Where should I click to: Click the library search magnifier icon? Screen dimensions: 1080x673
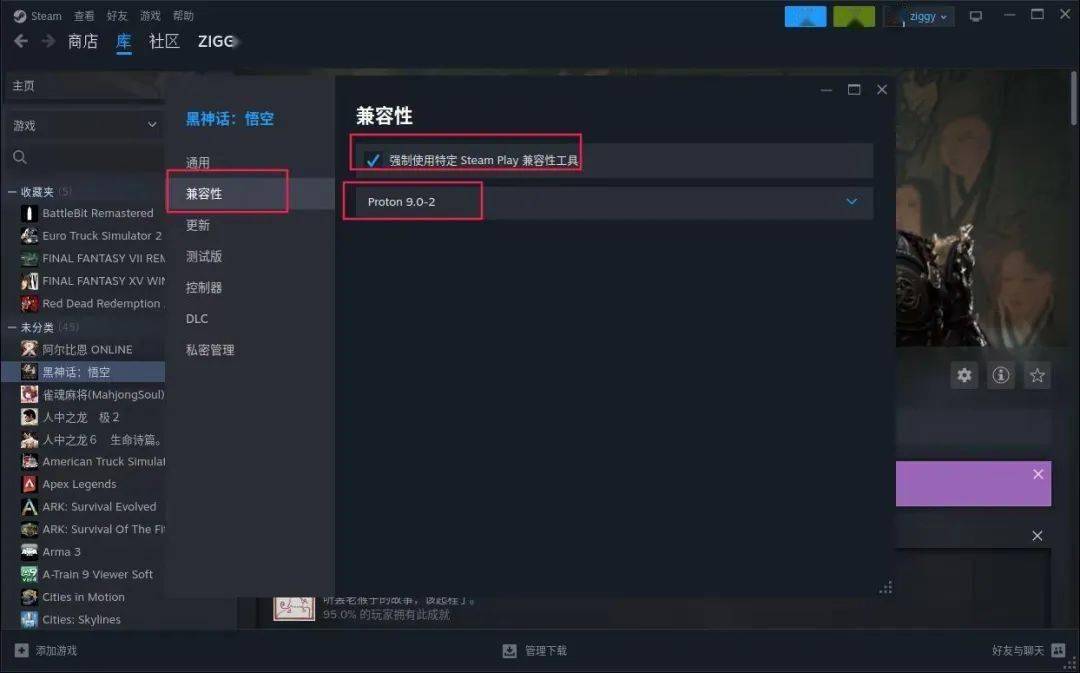tap(20, 158)
